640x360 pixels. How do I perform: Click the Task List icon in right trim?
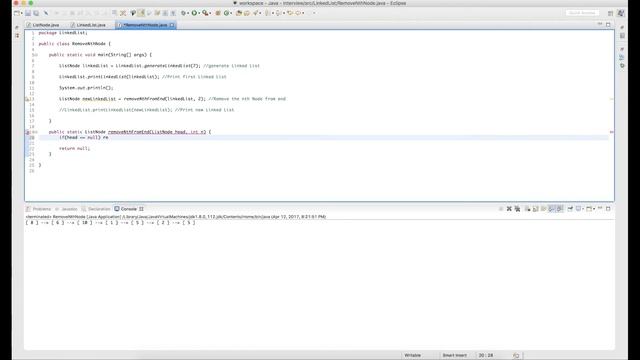[622, 36]
